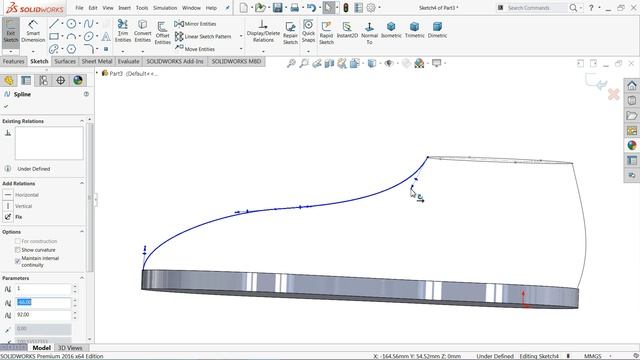The image size is (640, 360).
Task: Open the PropertyManager tab
Action: 26,80
